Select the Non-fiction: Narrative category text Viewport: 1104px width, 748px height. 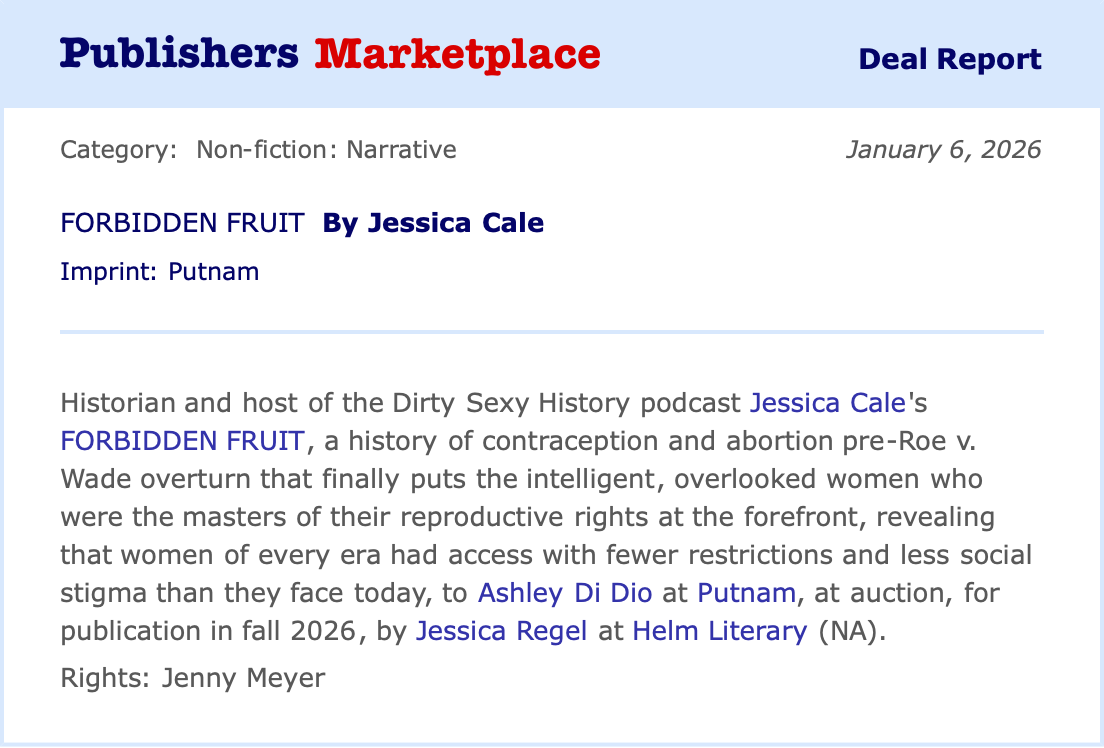(x=326, y=150)
